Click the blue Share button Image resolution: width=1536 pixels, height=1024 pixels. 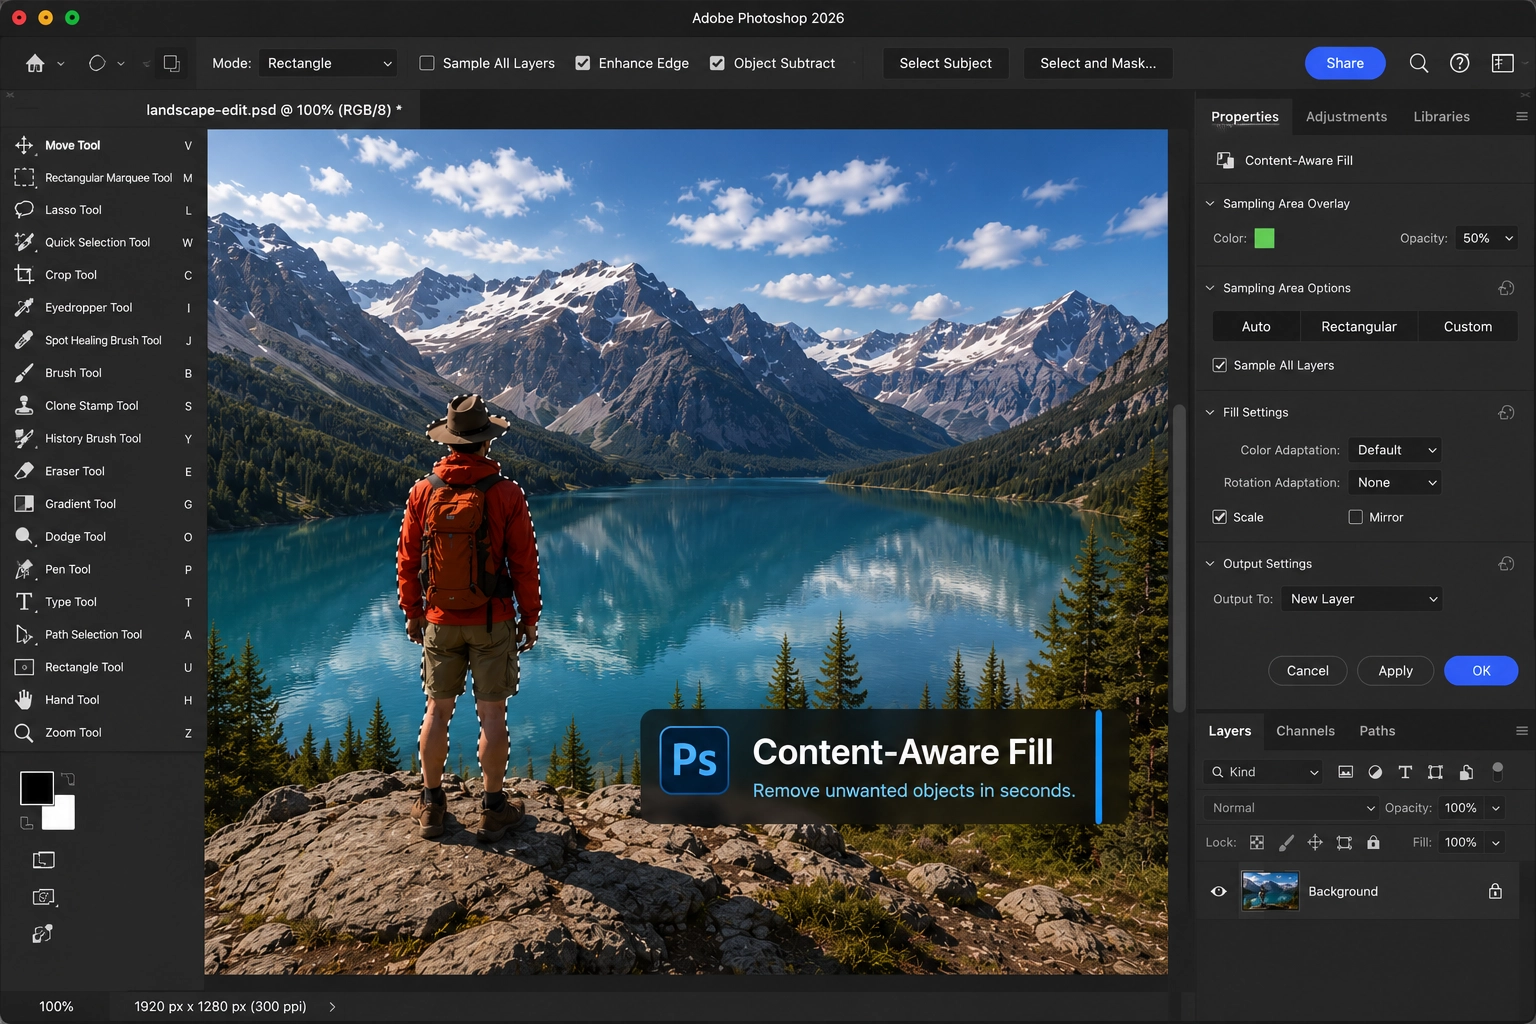(x=1345, y=63)
